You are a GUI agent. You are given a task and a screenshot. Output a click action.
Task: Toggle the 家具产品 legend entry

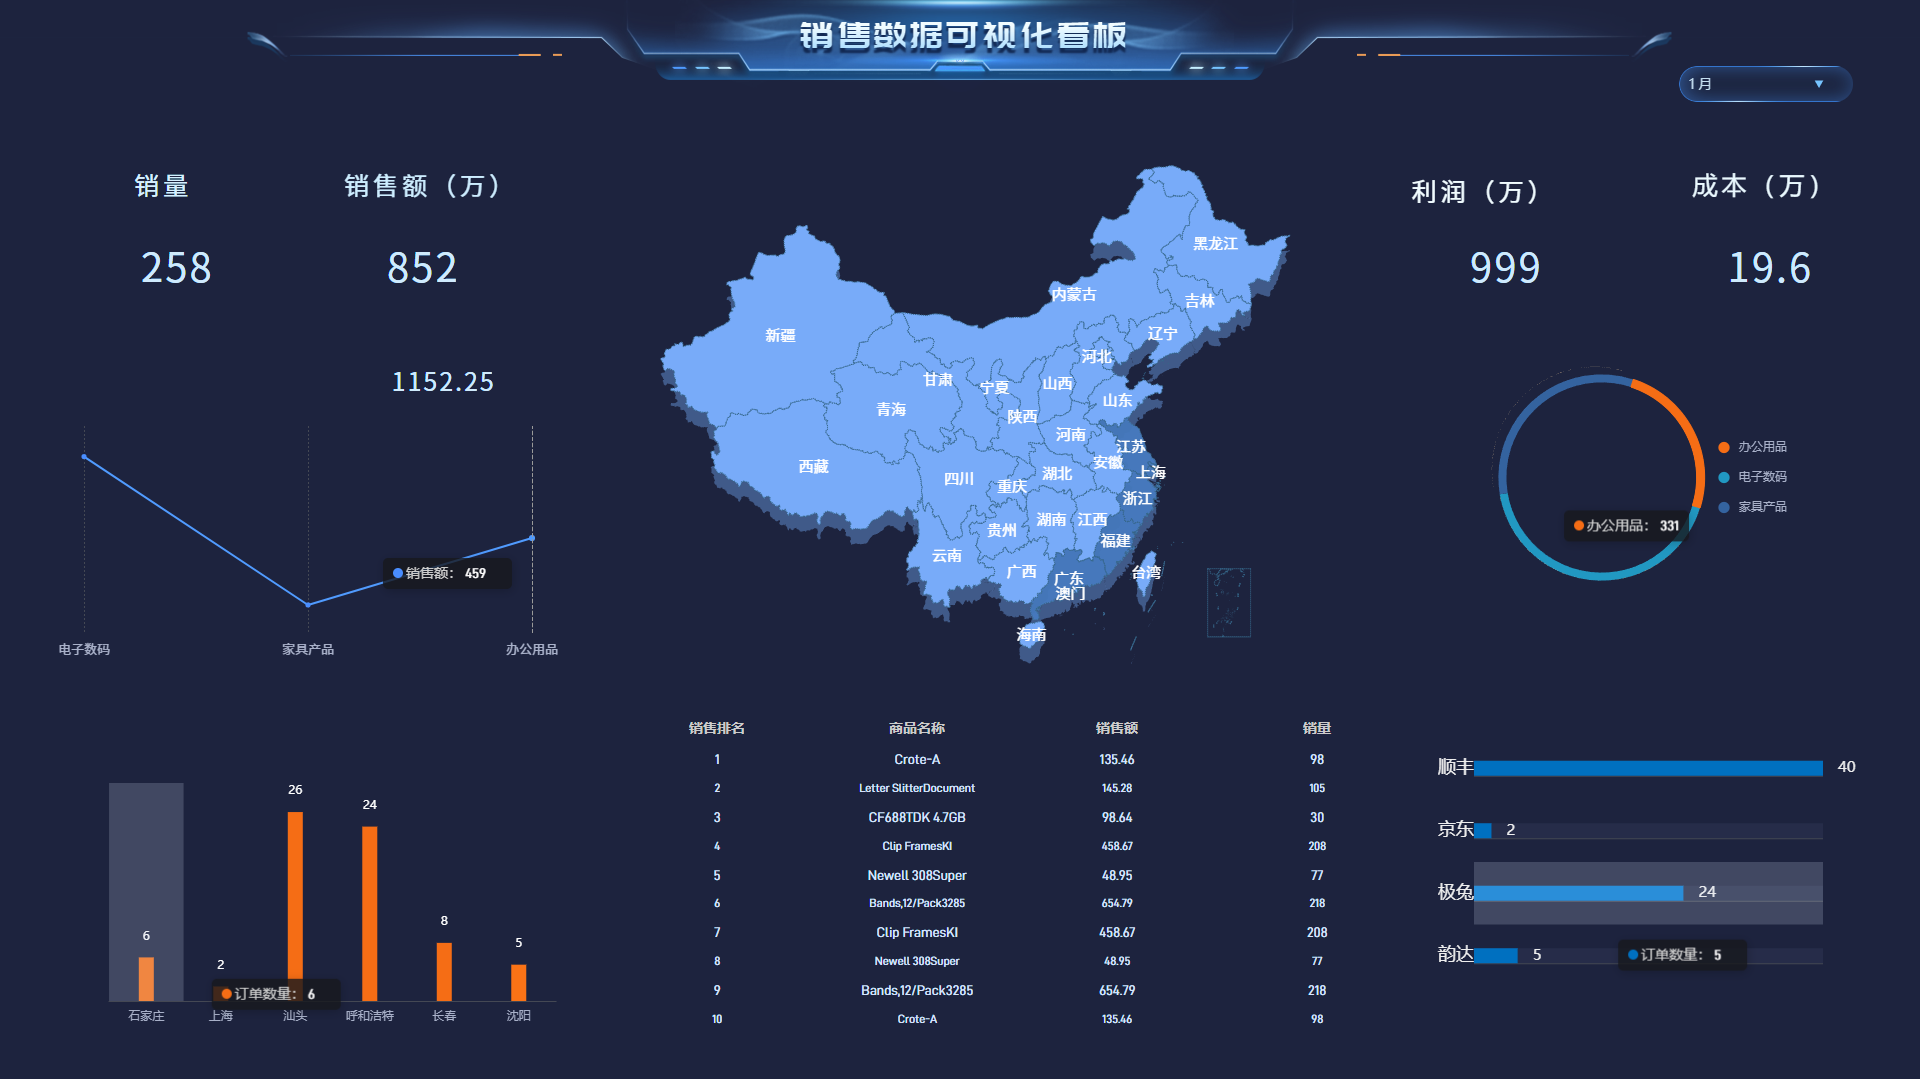(x=1752, y=507)
